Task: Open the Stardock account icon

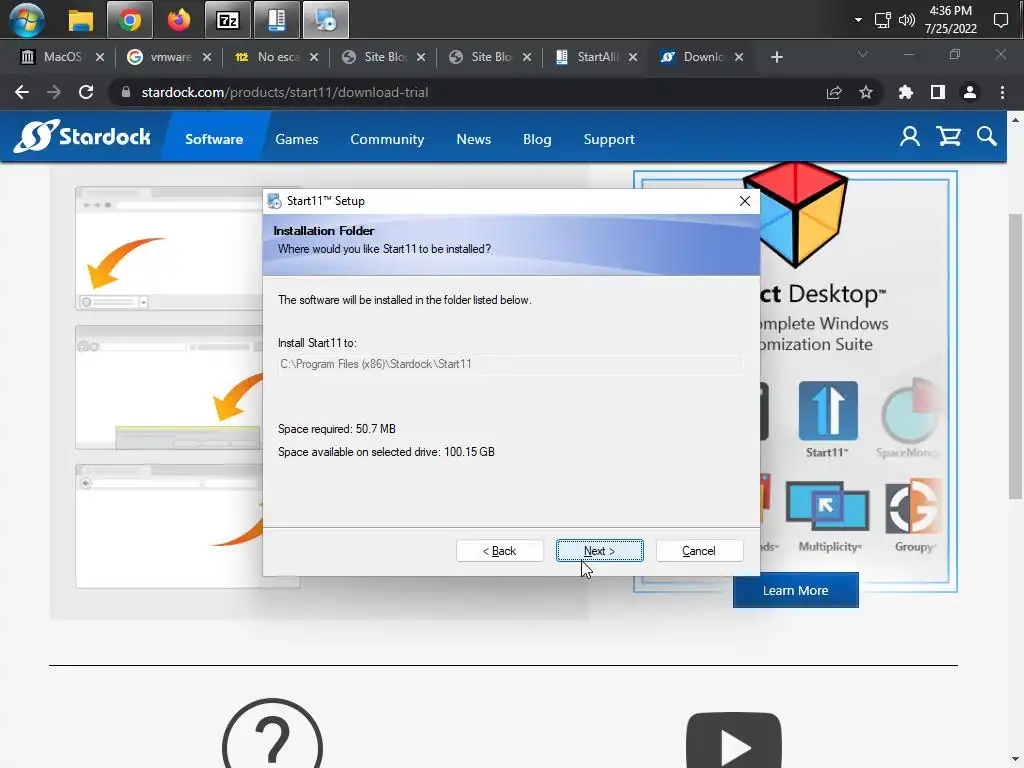Action: pos(910,136)
